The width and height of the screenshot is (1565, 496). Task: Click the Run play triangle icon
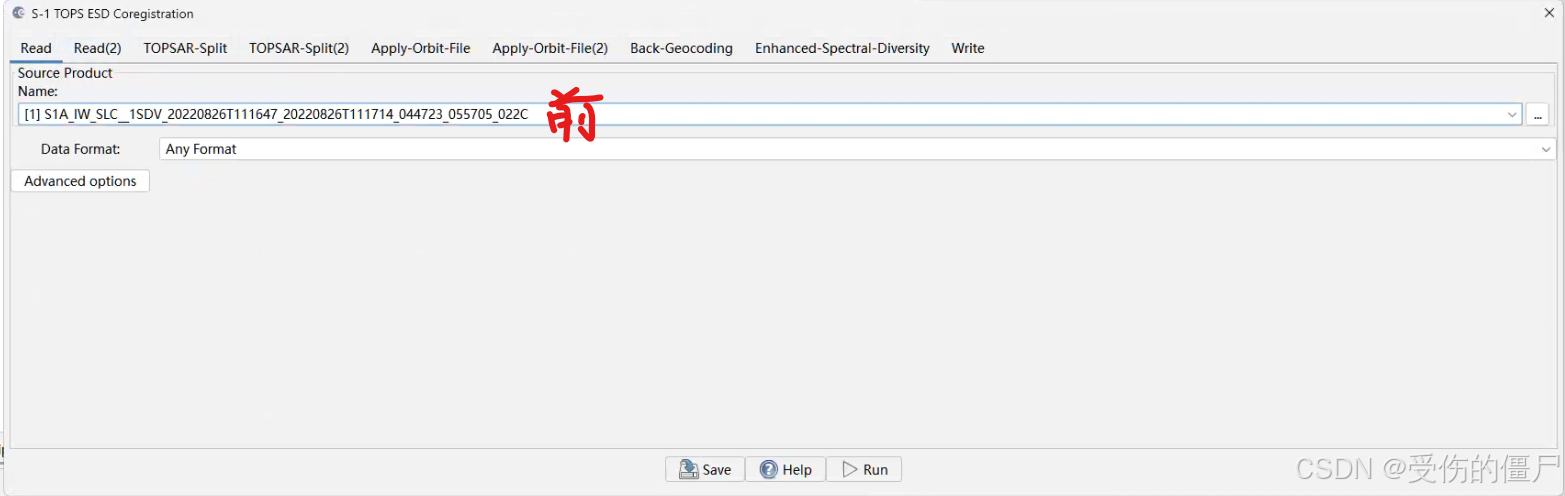click(849, 470)
